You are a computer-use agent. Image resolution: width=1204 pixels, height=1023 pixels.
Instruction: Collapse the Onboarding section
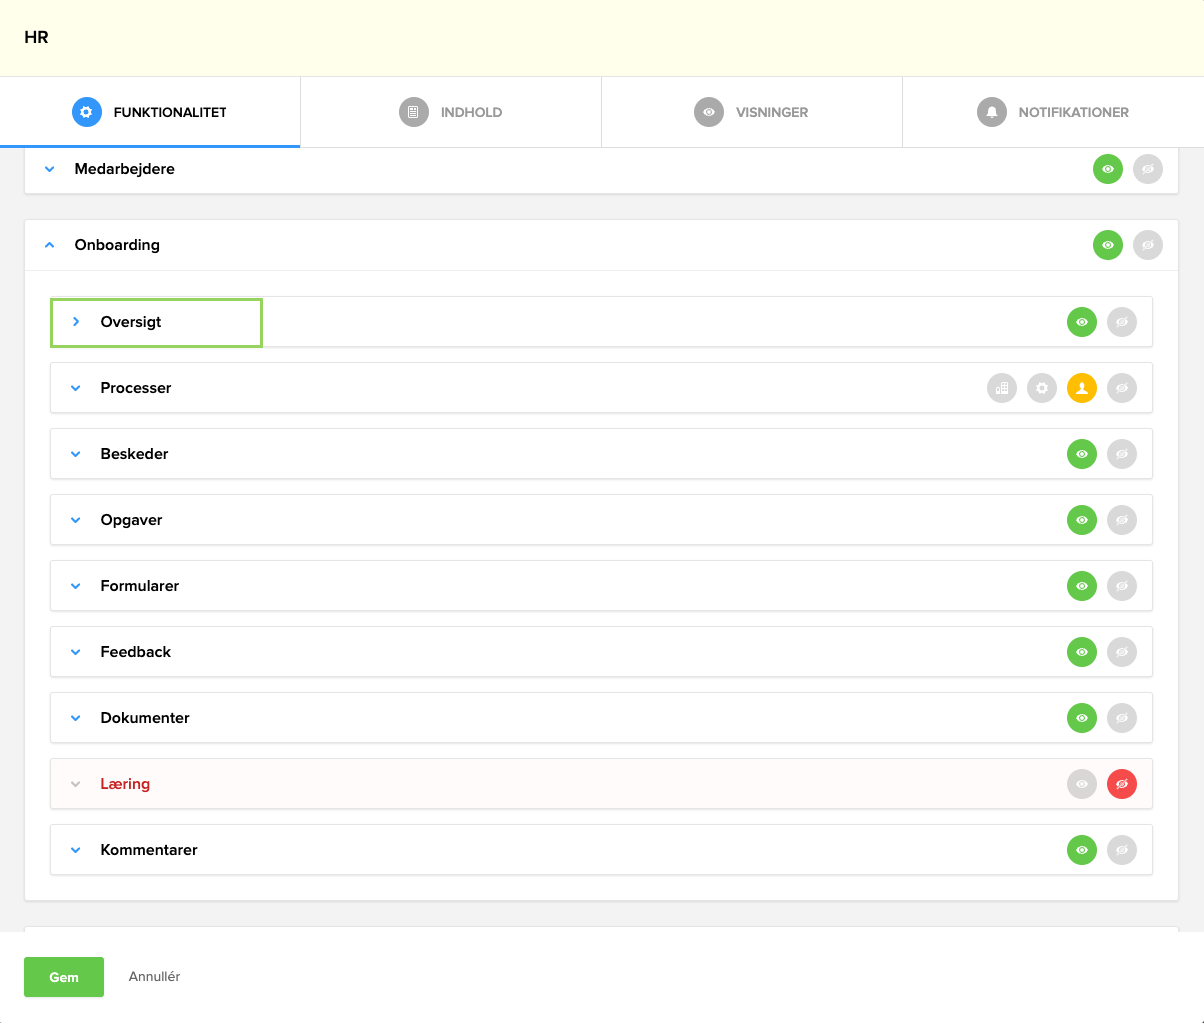click(49, 244)
